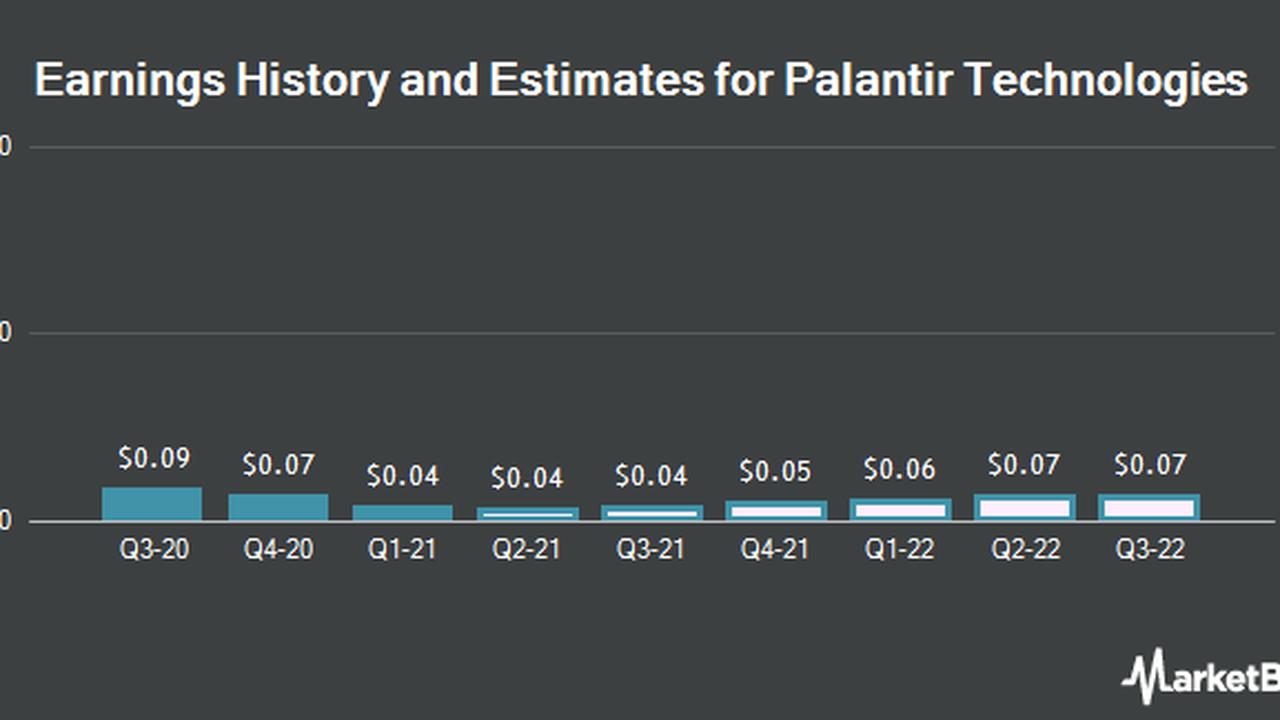Pick the Q2-21 estimate bar
Image resolution: width=1280 pixels, height=720 pixels.
527,514
